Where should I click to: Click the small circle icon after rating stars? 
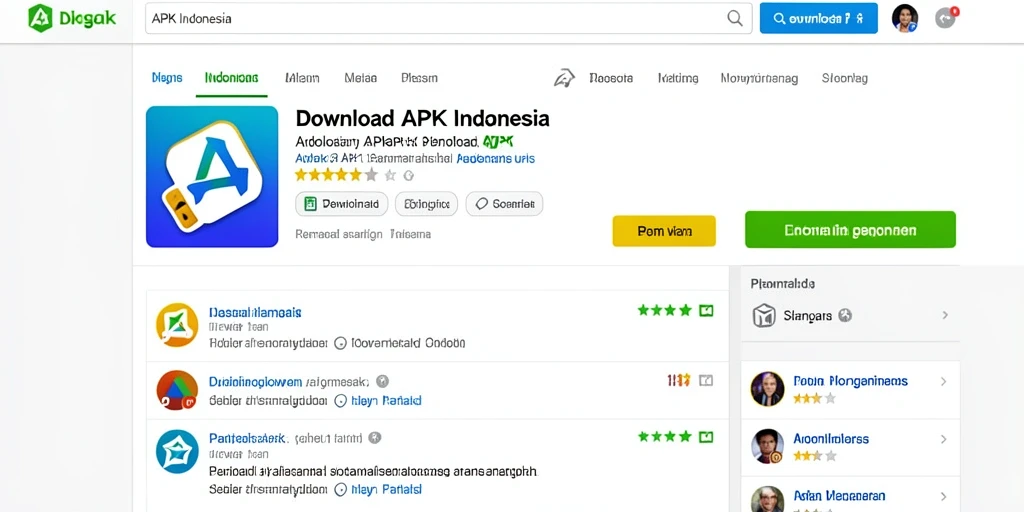pos(409,175)
